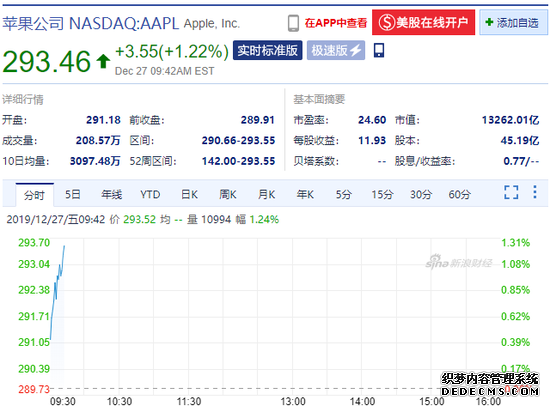Choose the 30分 interval tab

[421, 194]
